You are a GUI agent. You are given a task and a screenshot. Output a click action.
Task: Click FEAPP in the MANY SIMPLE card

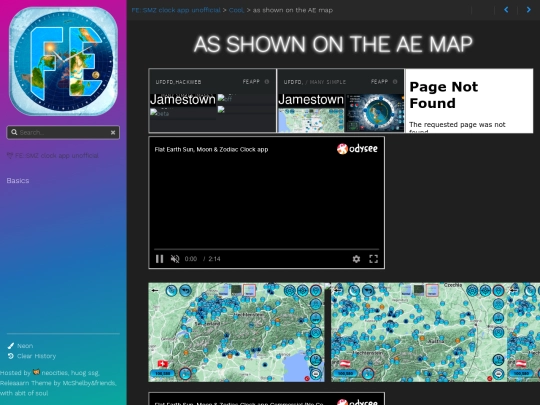pos(379,82)
